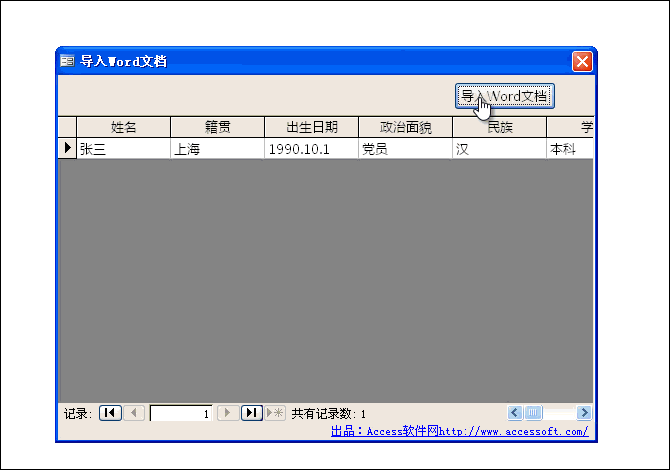Select the cell containing 张三

coord(123,148)
